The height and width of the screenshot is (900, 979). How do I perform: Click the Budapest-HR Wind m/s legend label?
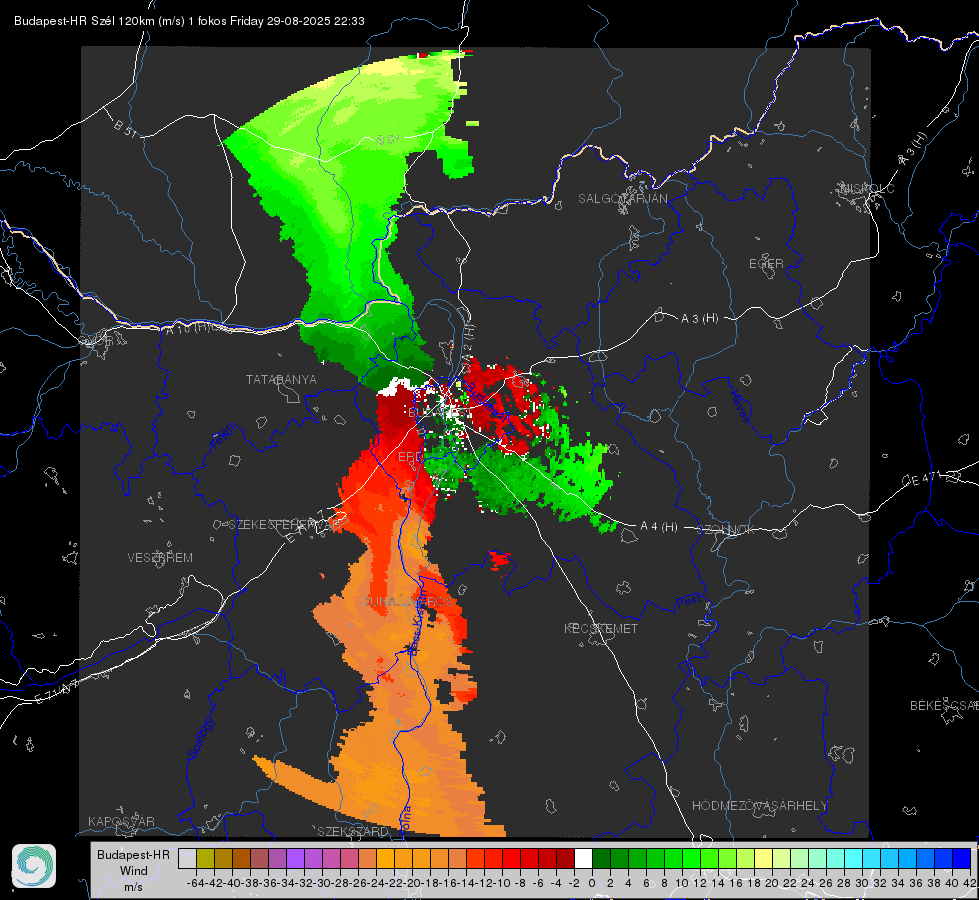click(x=133, y=871)
